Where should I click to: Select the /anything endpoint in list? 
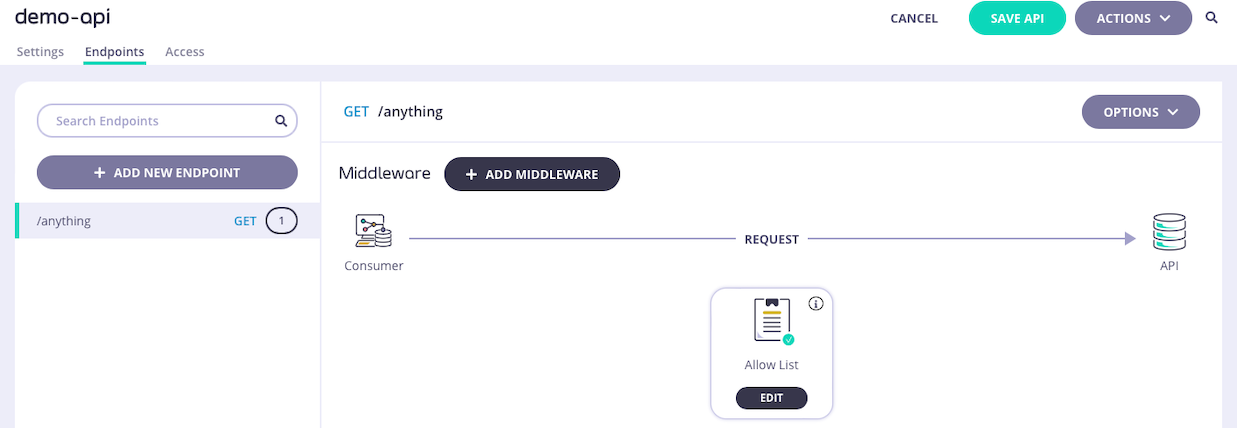(64, 221)
